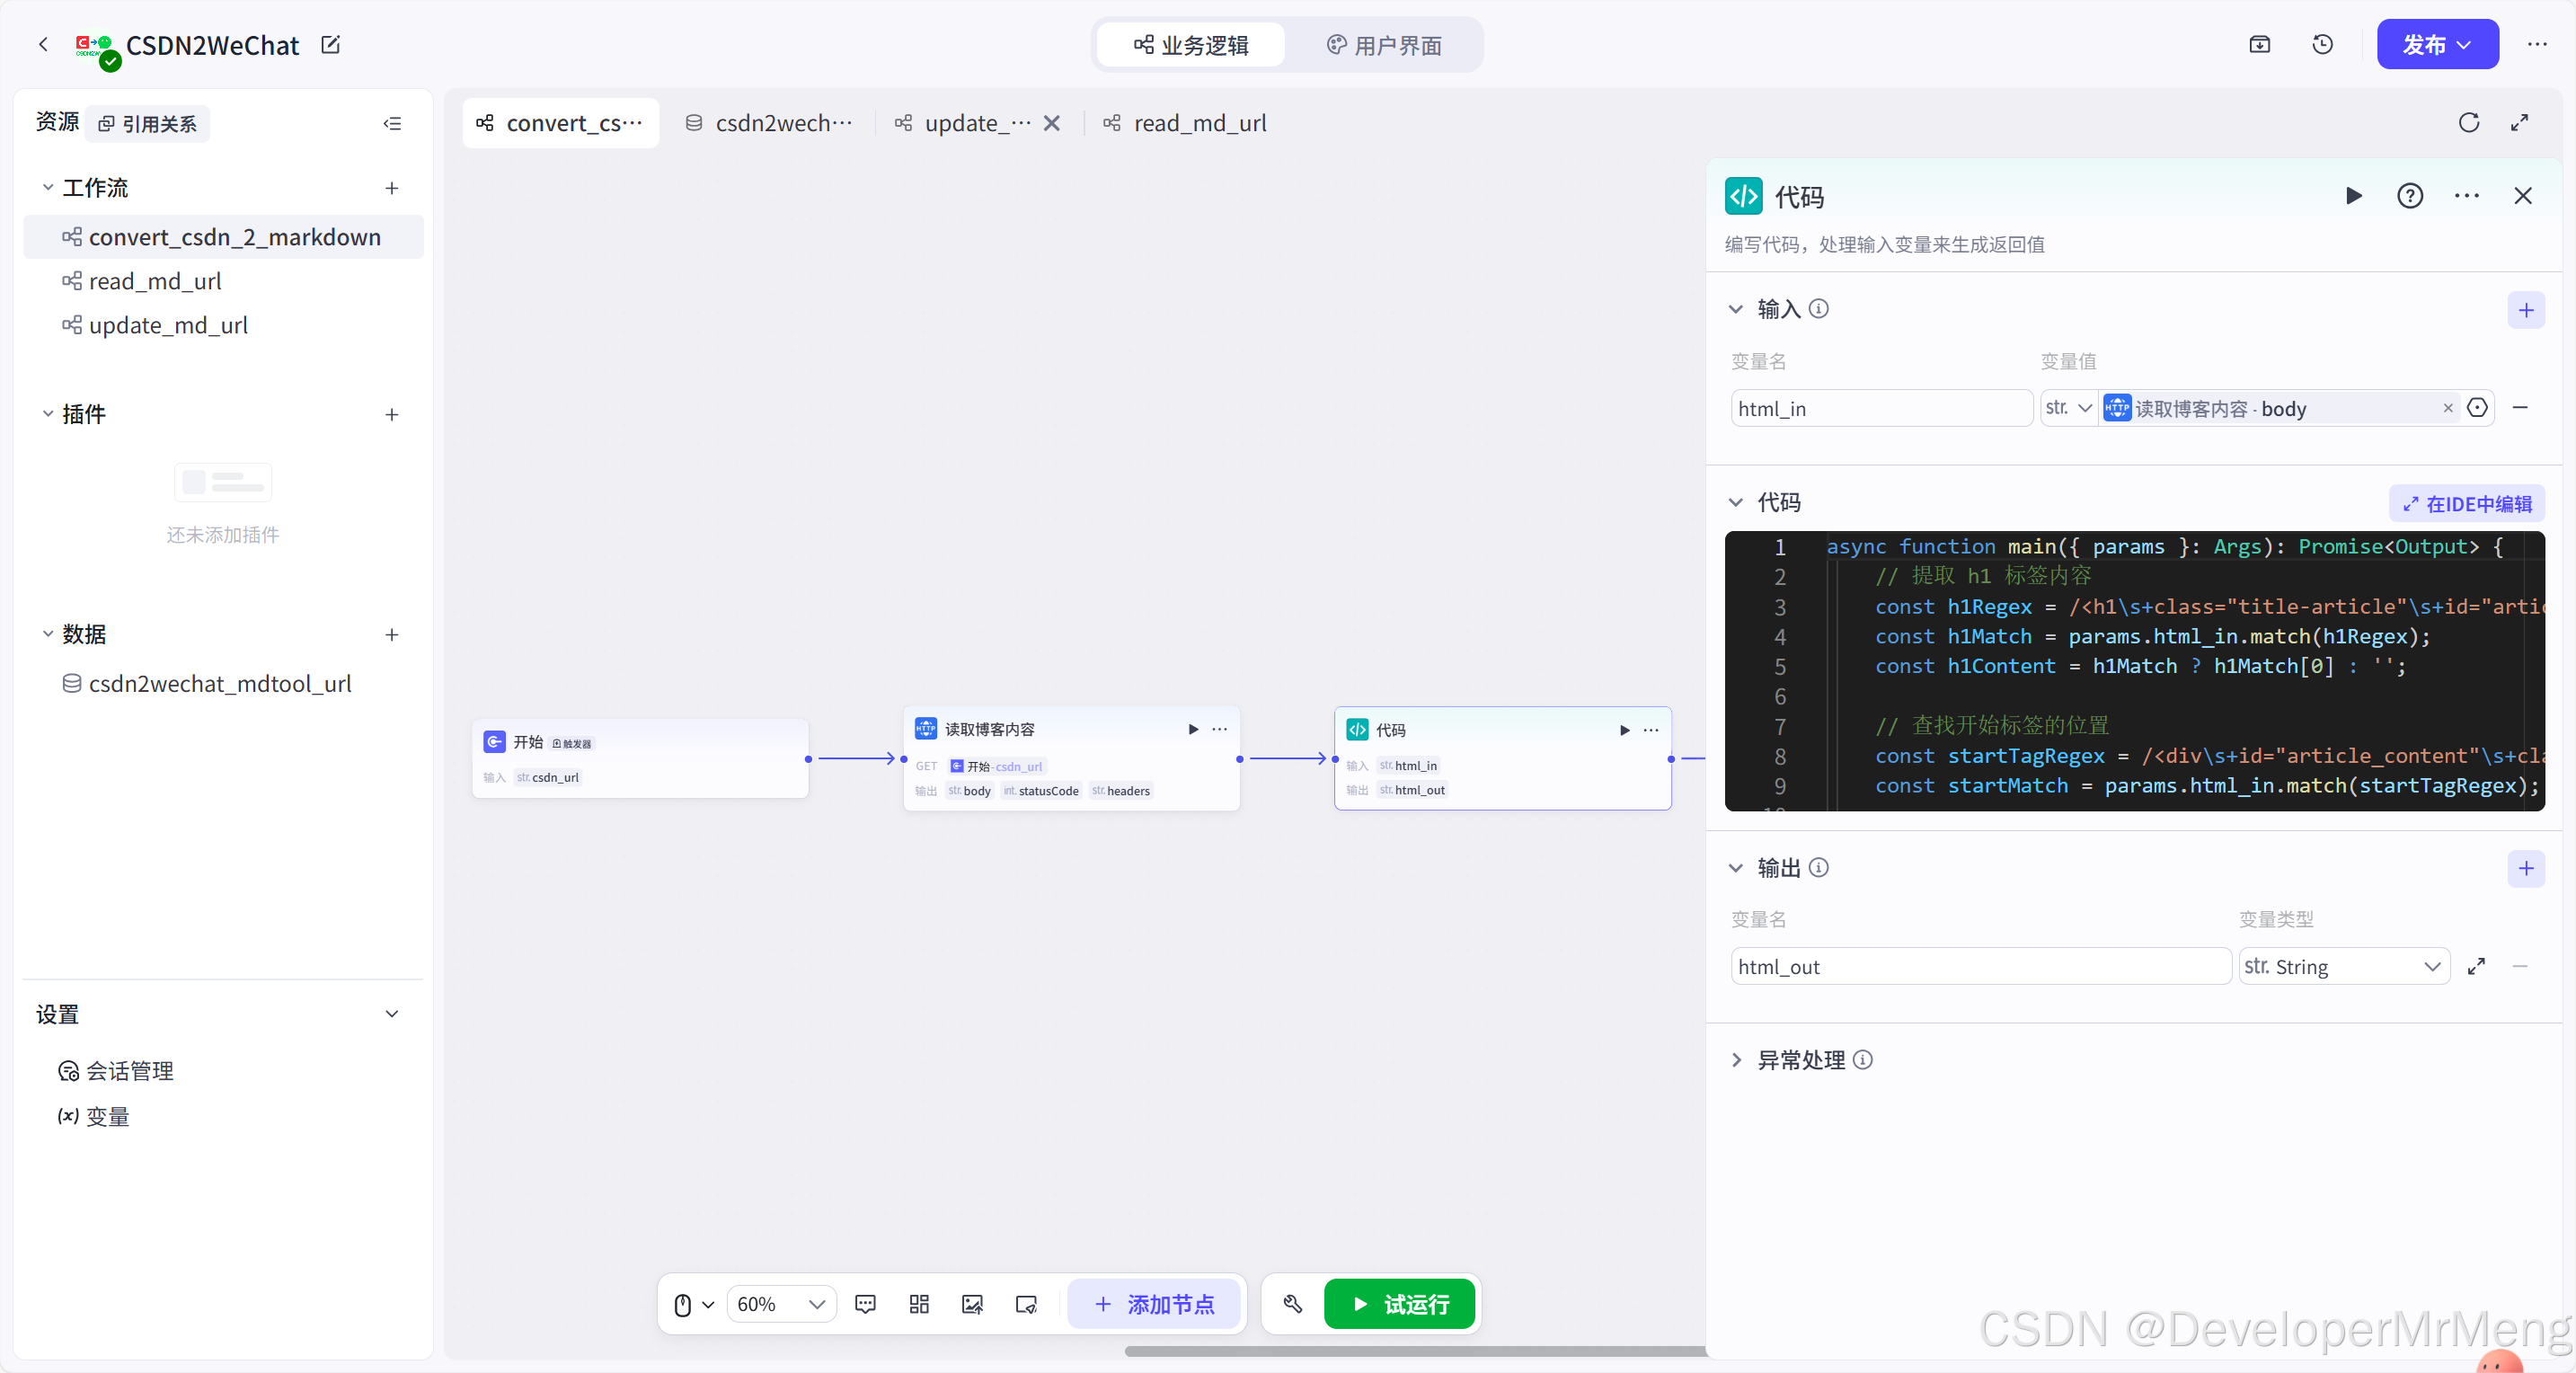Click 在IDE中编辑 link
This screenshot has height=1373, width=2576.
click(2467, 503)
